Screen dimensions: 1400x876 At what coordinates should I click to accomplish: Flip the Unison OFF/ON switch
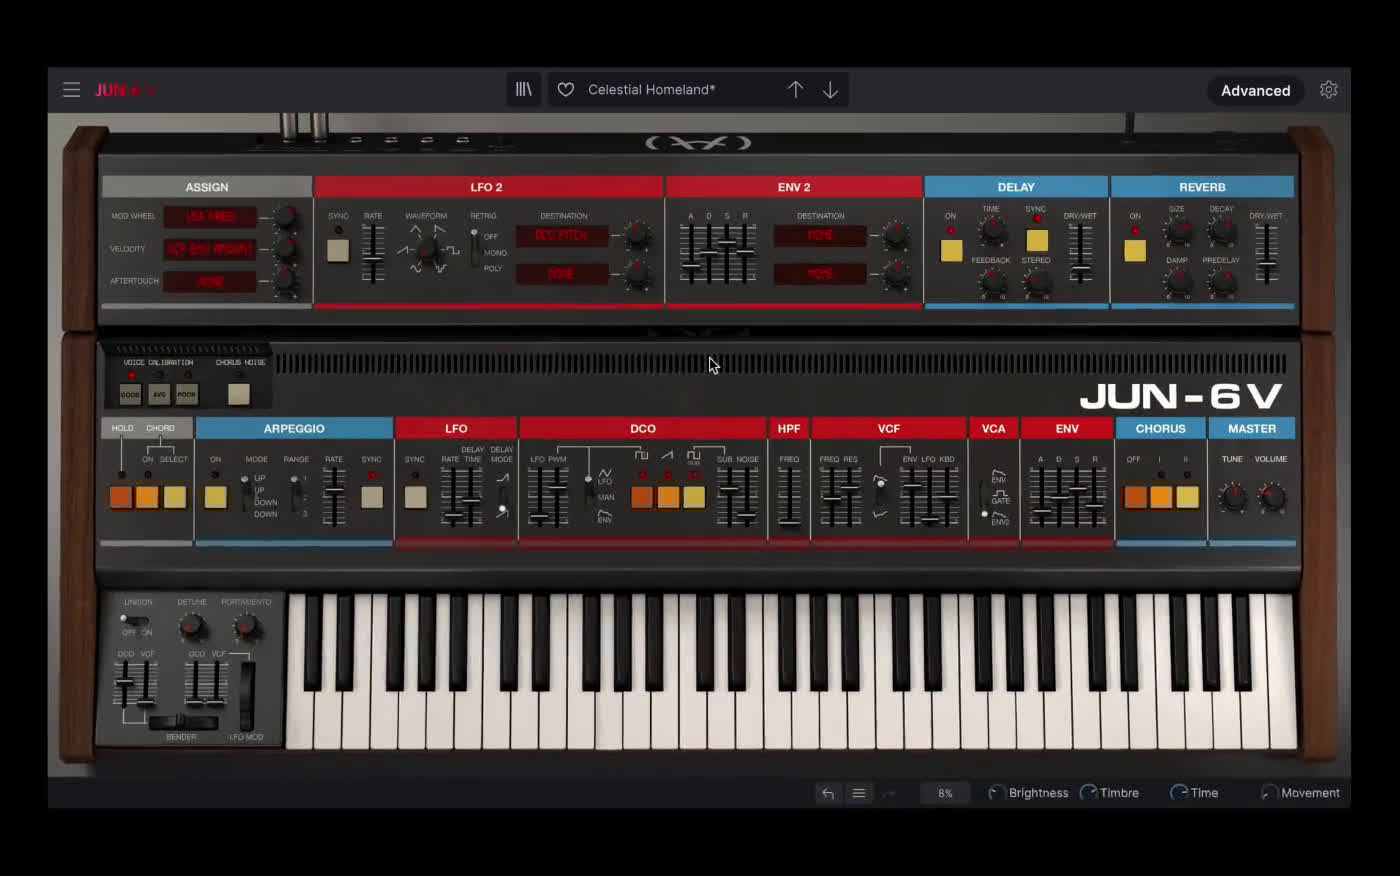pyautogui.click(x=134, y=621)
